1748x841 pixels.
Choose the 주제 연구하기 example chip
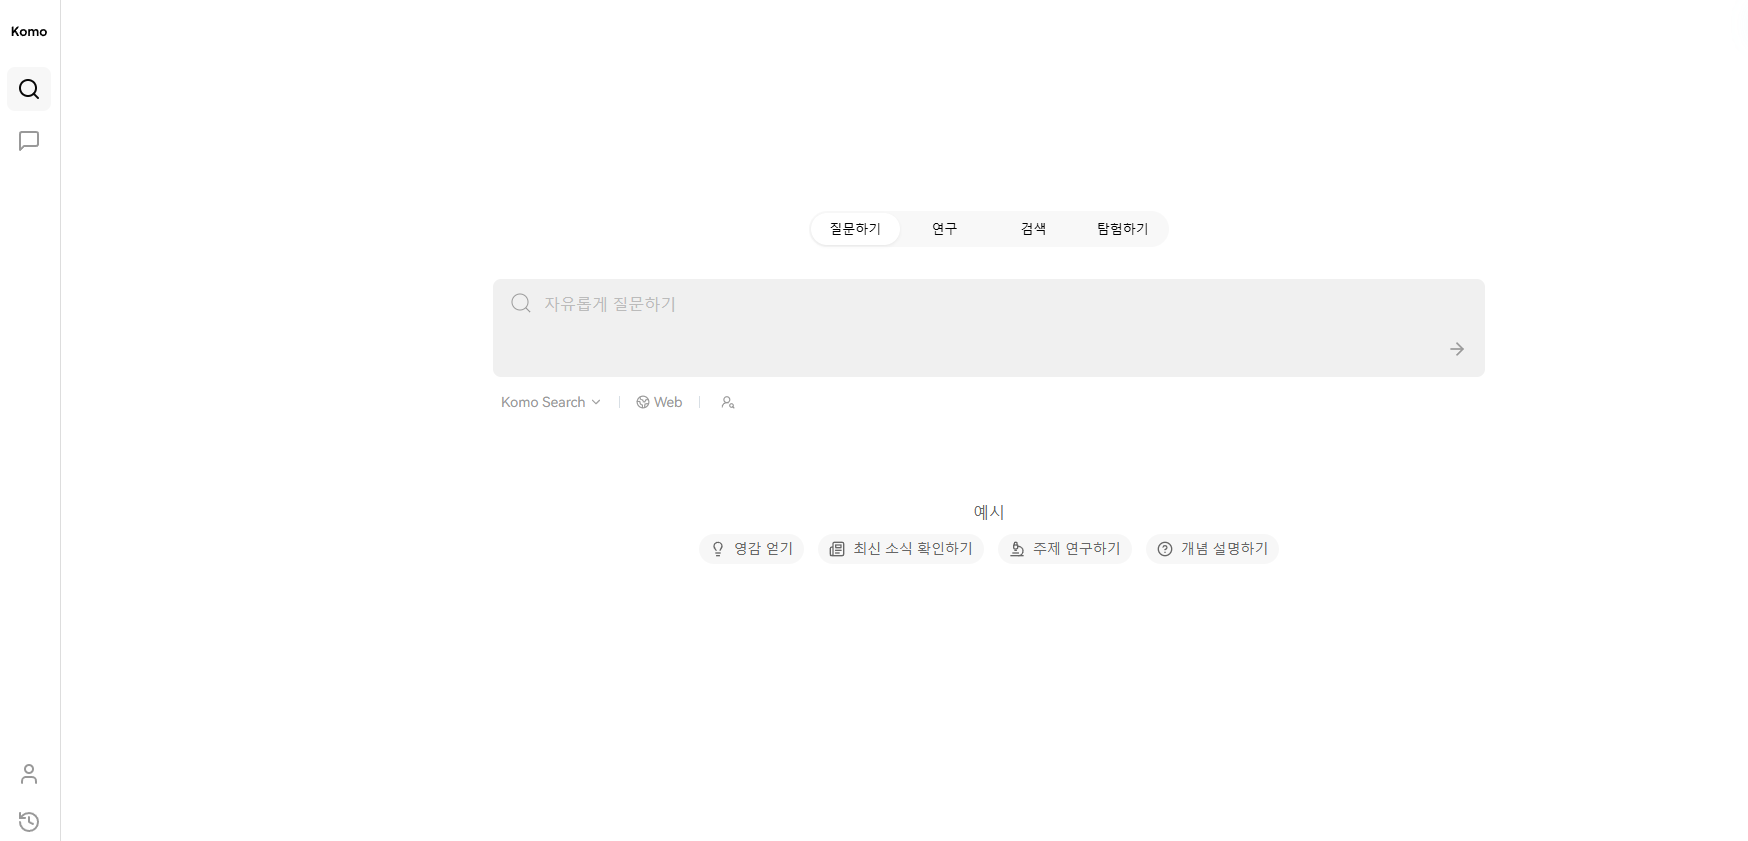point(1065,549)
